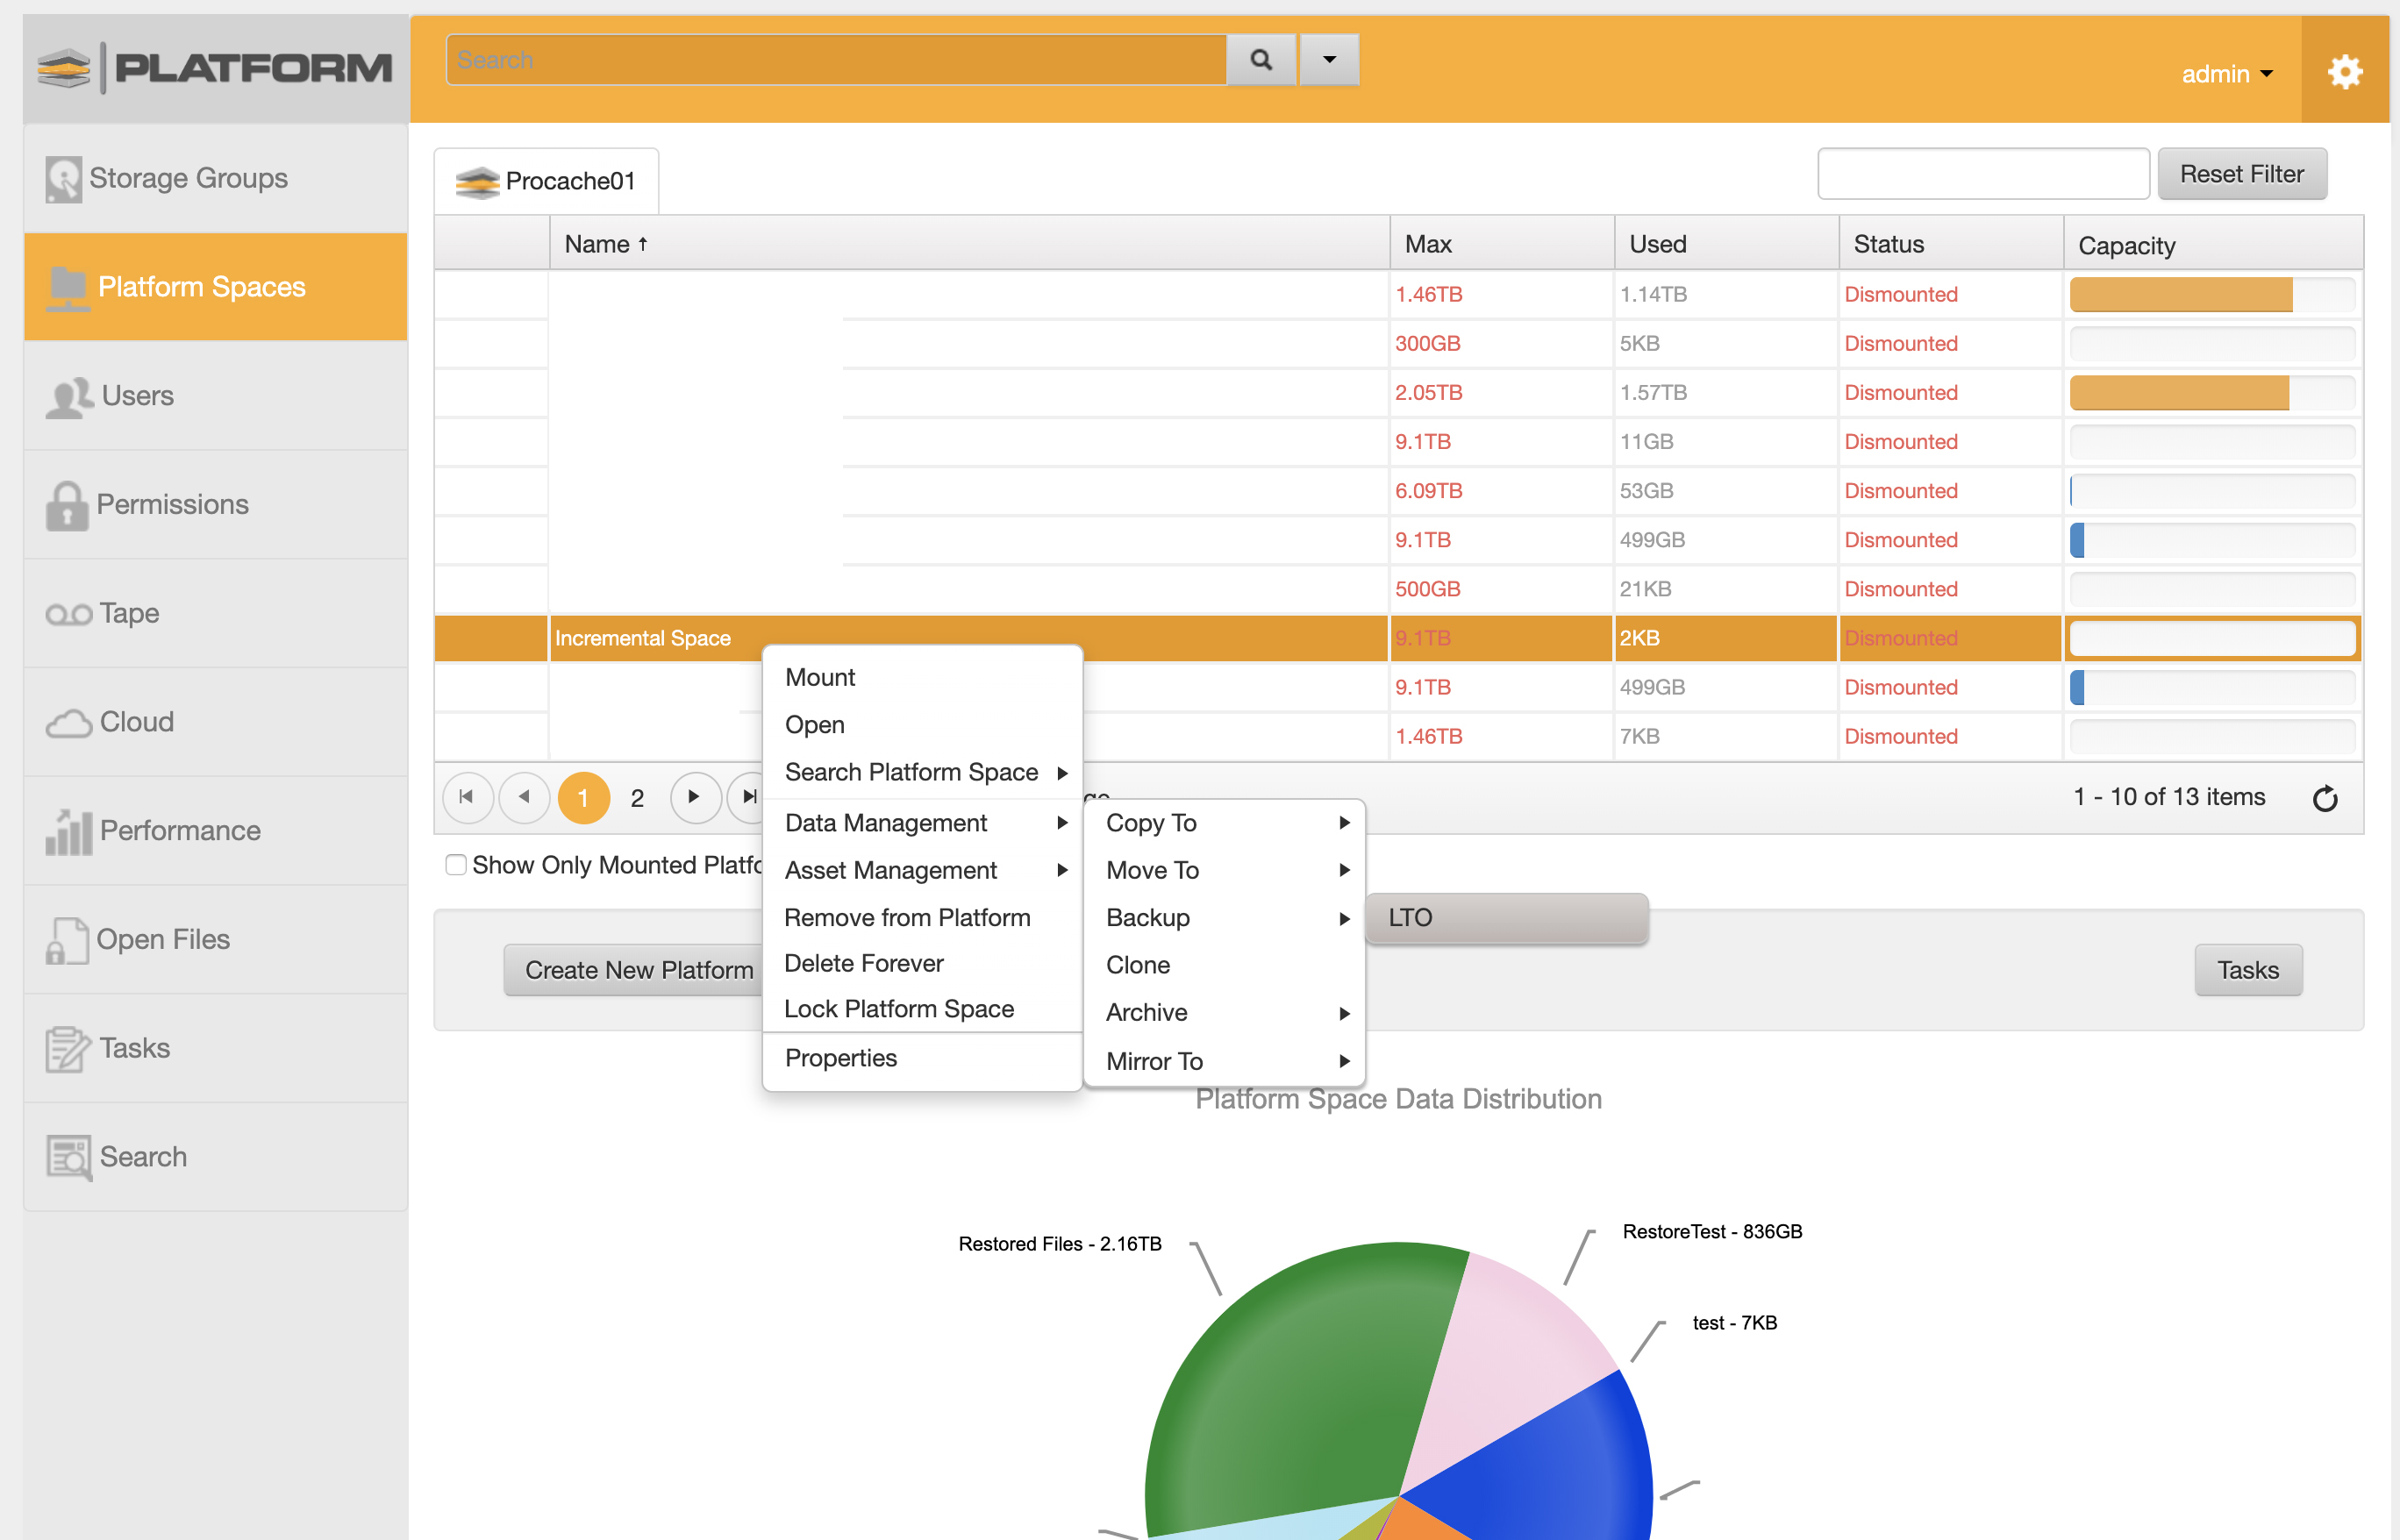Open the Tape management section
The width and height of the screenshot is (2400, 1540).
128,613
